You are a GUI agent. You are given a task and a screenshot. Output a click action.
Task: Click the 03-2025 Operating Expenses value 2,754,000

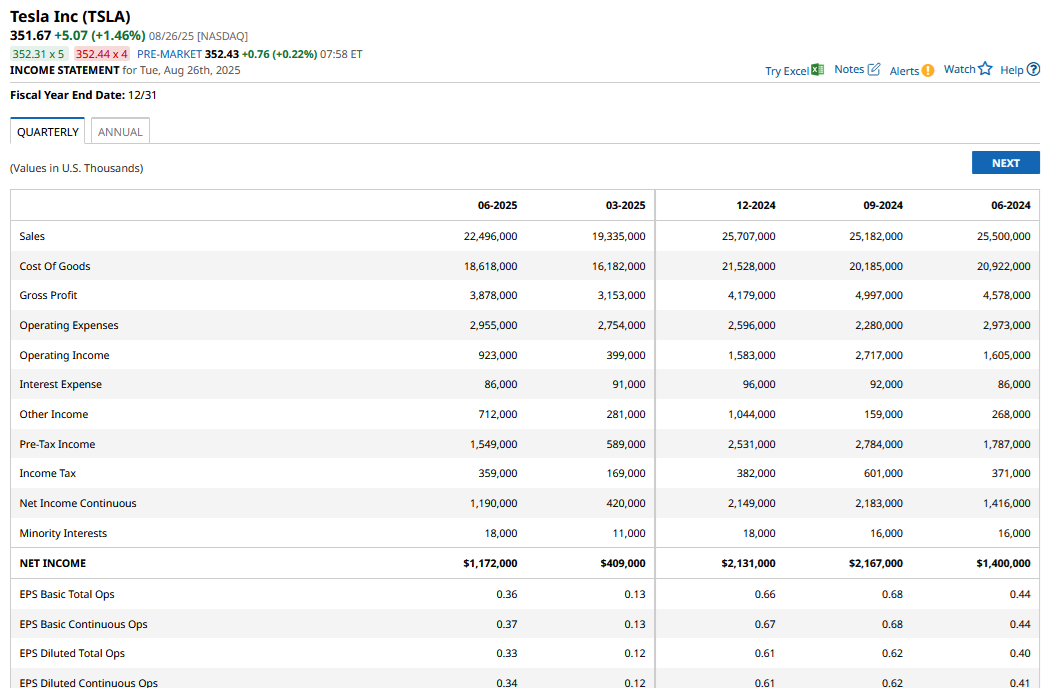tap(622, 325)
